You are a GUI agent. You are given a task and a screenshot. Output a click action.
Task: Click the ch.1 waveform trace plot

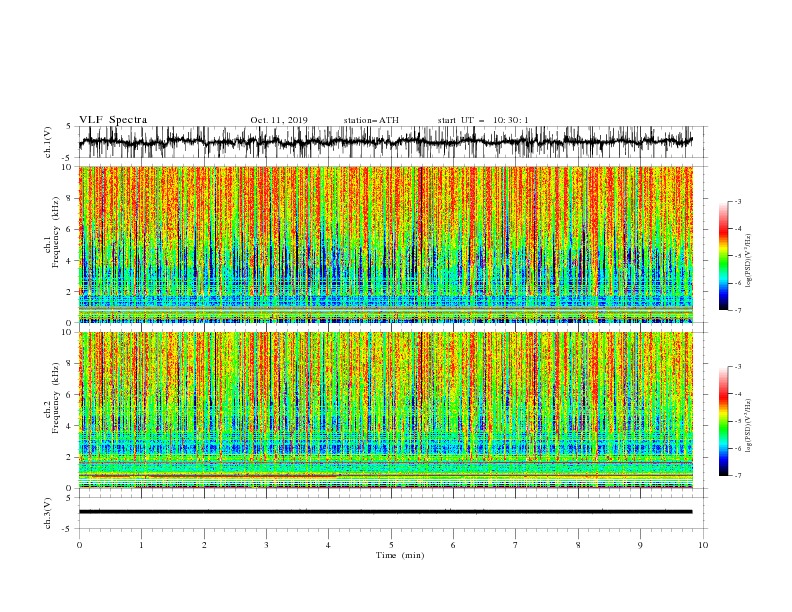[386, 142]
